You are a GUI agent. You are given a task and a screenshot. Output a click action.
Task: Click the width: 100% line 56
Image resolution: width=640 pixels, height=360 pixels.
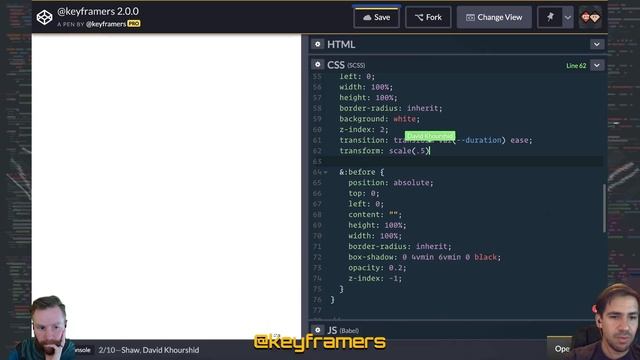(366, 87)
